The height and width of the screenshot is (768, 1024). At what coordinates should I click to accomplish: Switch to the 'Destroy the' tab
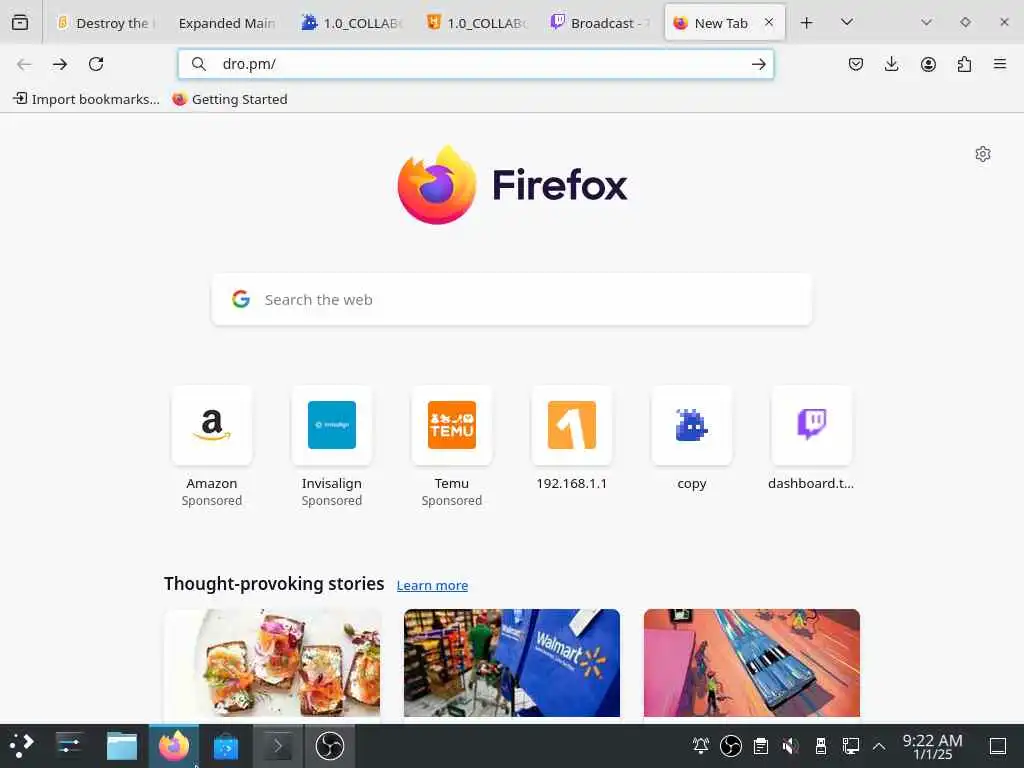(104, 23)
